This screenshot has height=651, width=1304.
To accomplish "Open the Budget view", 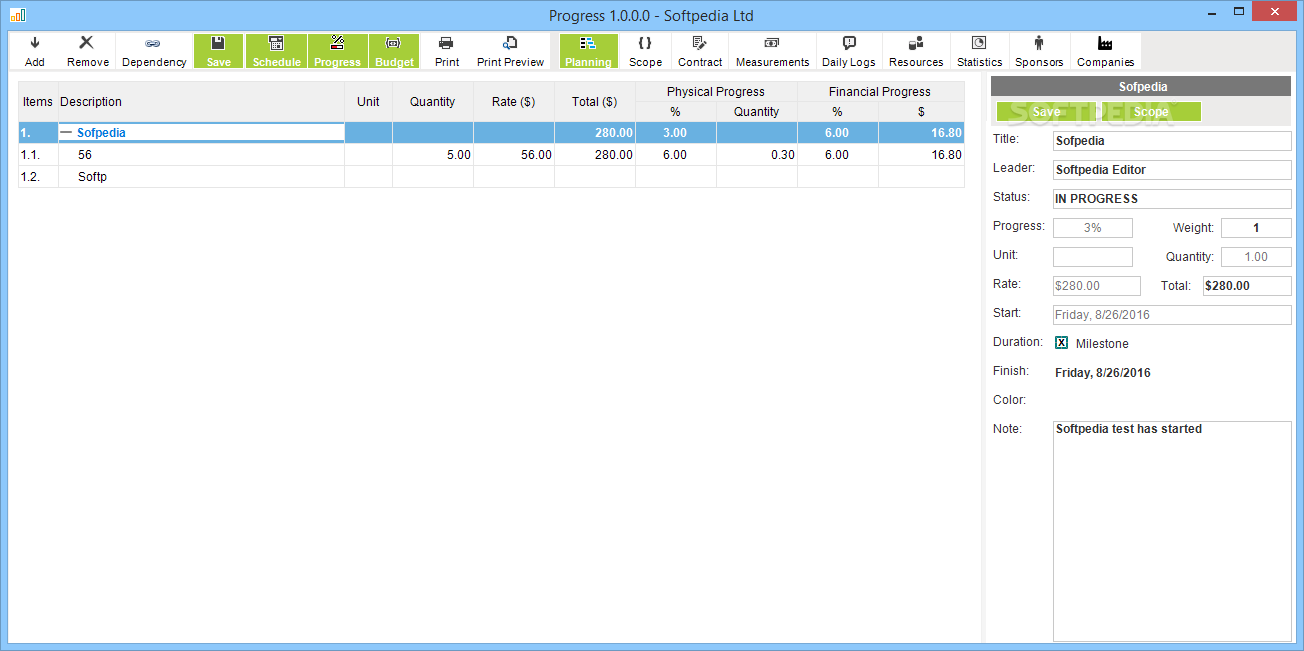I will pyautogui.click(x=394, y=51).
